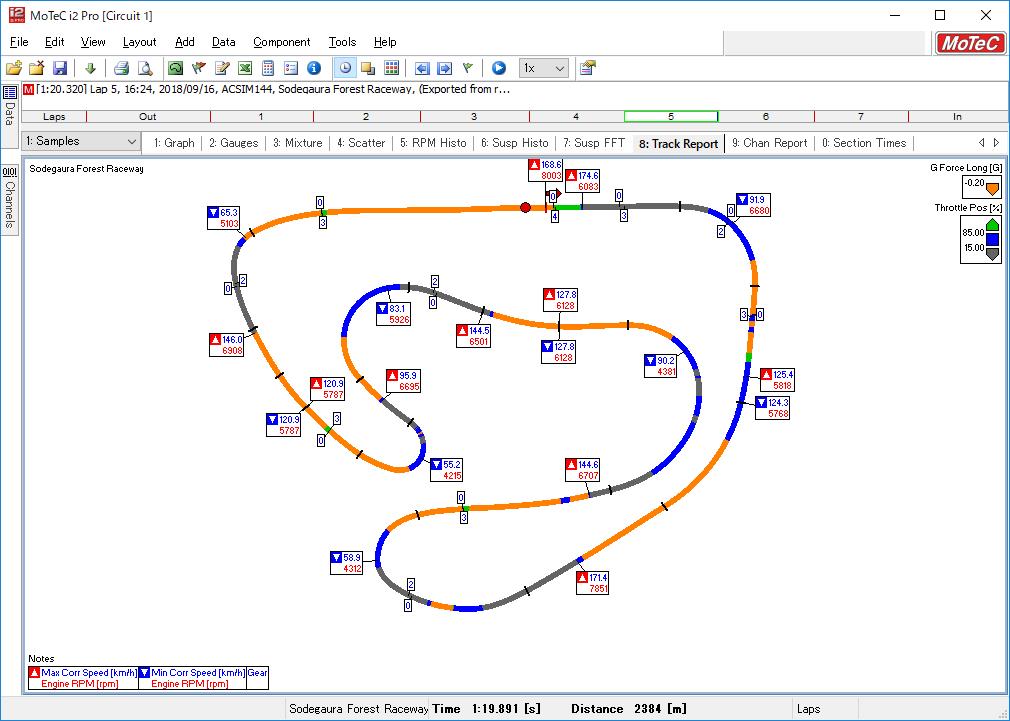This screenshot has width=1010, height=721.
Task: Select lap 7 in lap bar
Action: coord(861,117)
